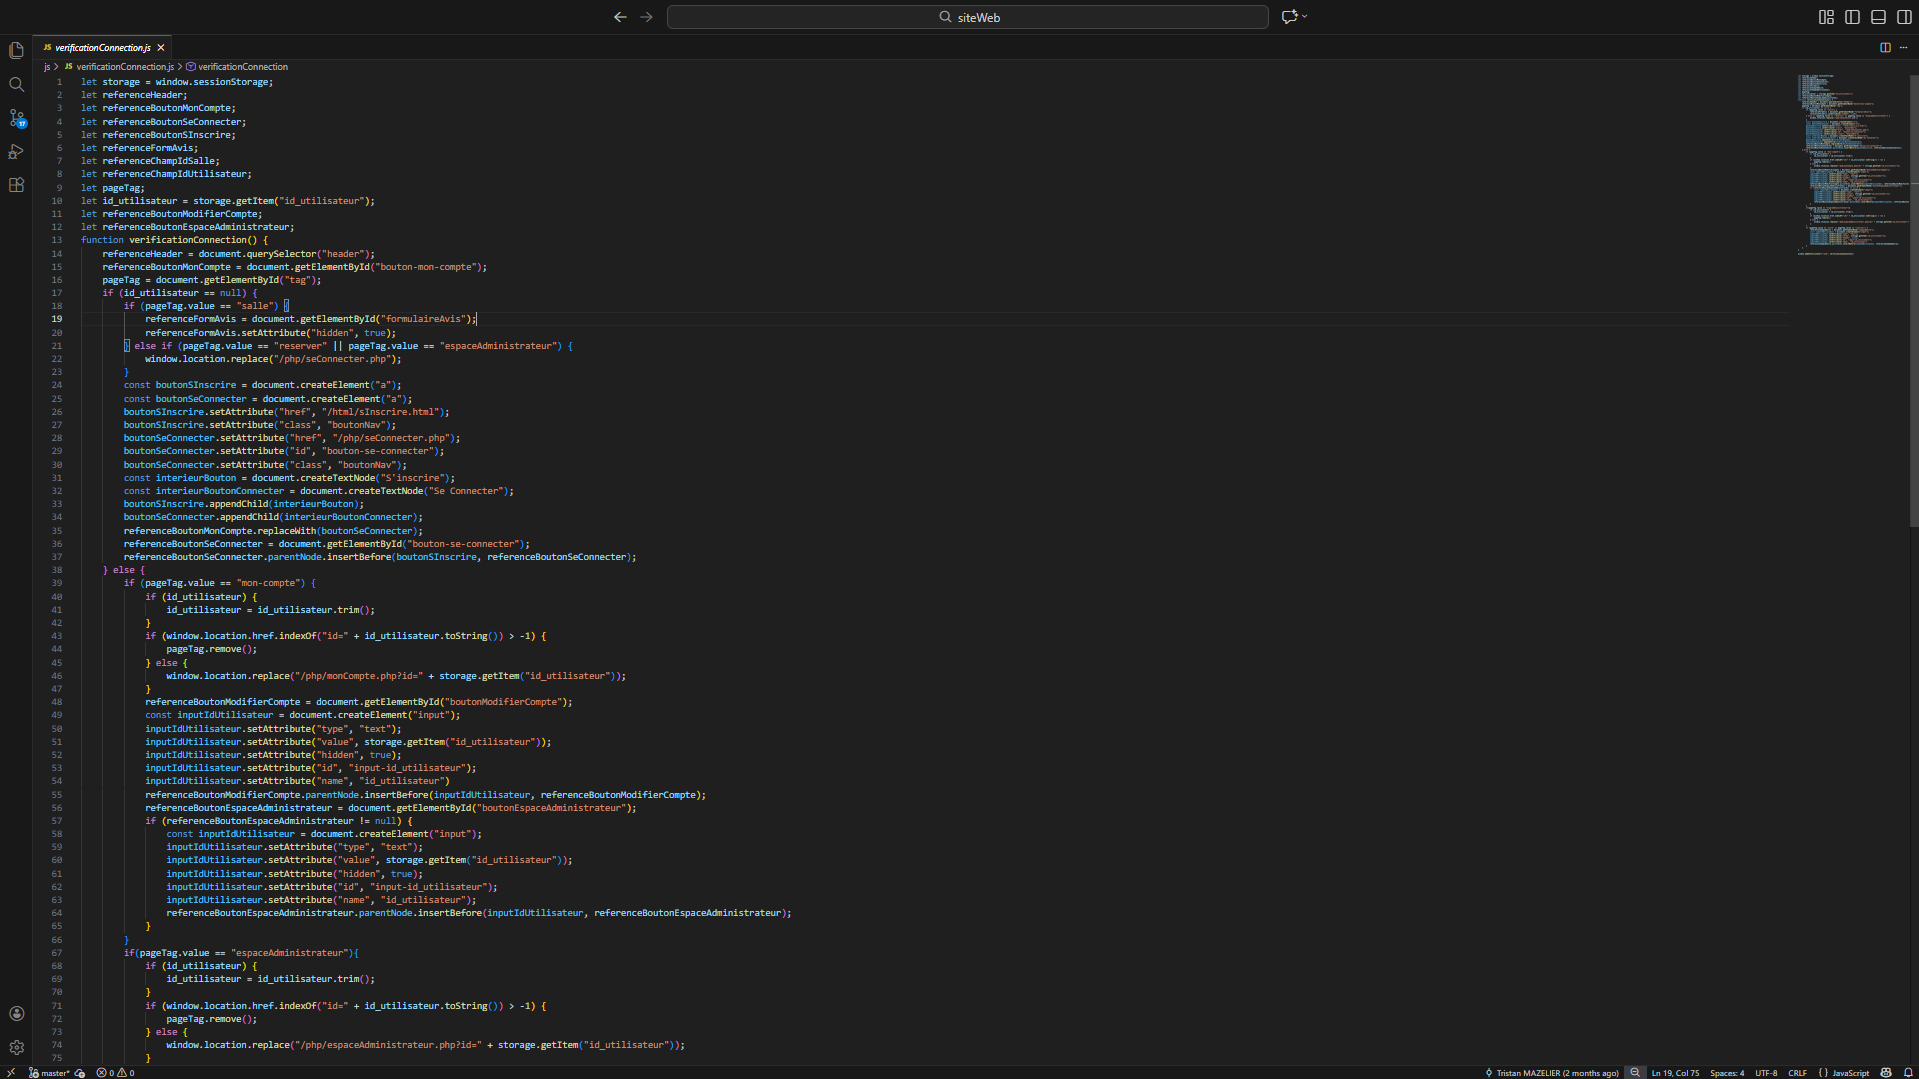
Task: Select the verificationConnection.js editor tab
Action: (102, 48)
